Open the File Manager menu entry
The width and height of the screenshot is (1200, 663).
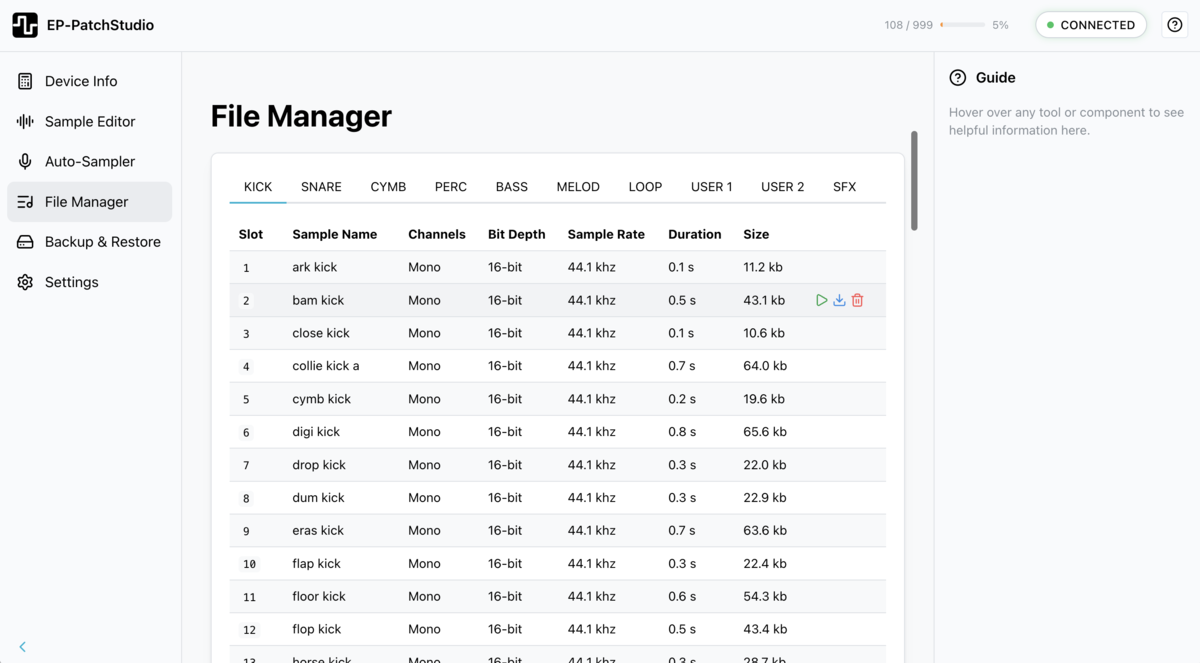coord(89,201)
